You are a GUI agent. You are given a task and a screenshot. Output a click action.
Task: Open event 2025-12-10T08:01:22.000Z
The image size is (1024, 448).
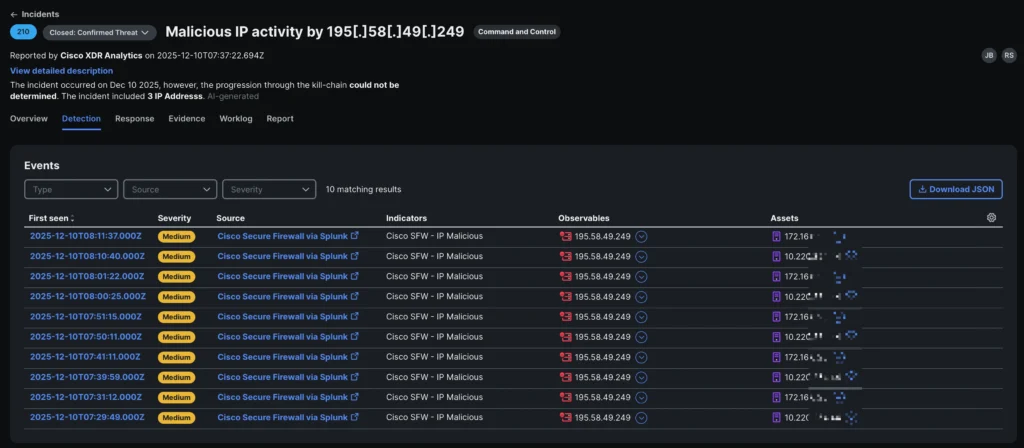[x=87, y=276]
